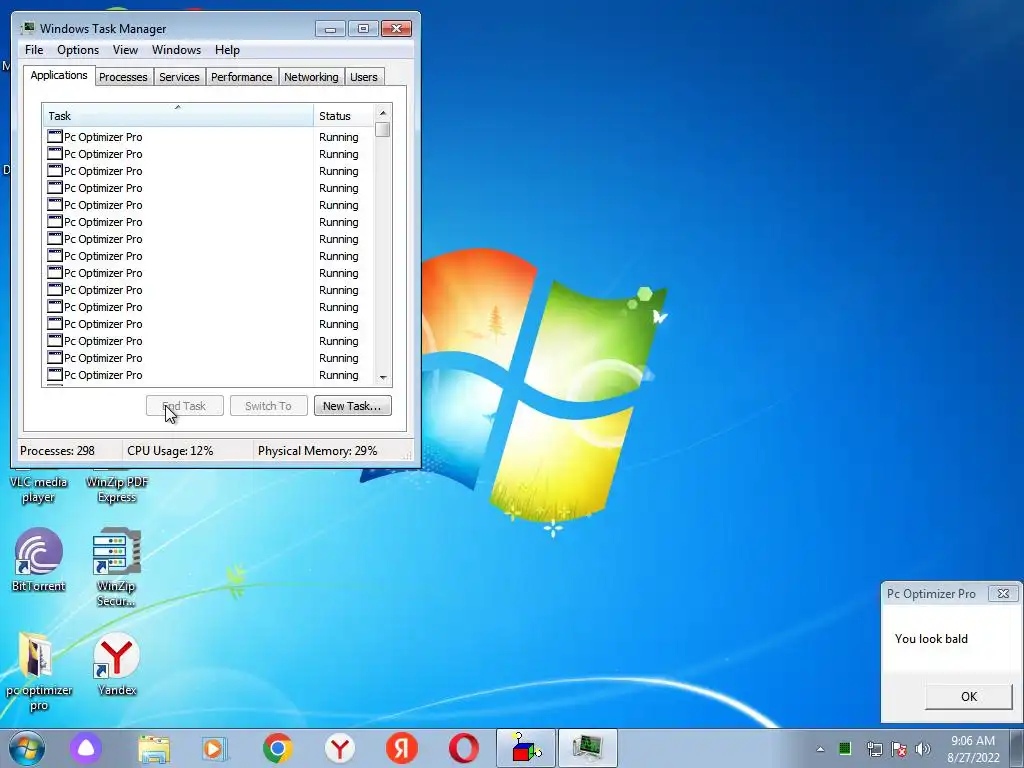Select the Yandex desktop shortcut
Viewport: 1024px width, 768px height.
tap(117, 664)
